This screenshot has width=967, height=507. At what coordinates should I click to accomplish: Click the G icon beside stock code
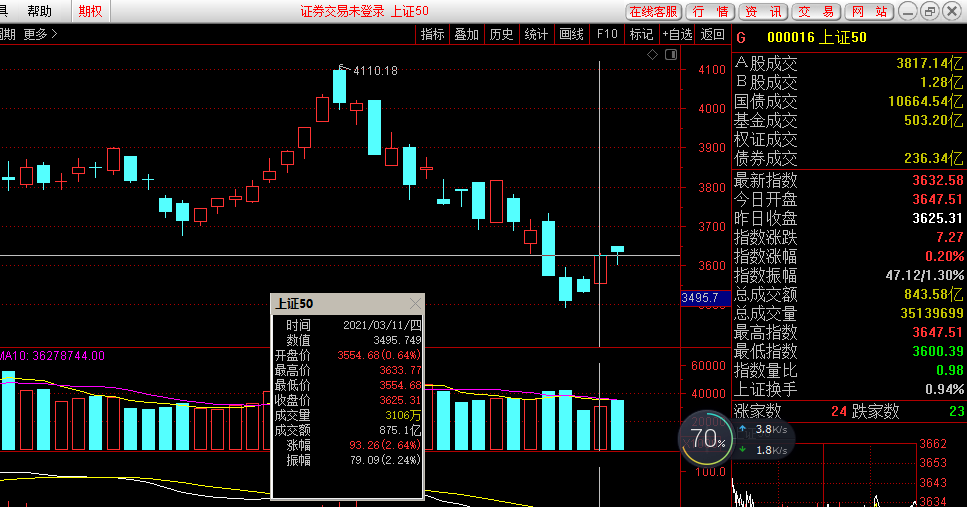pos(741,38)
